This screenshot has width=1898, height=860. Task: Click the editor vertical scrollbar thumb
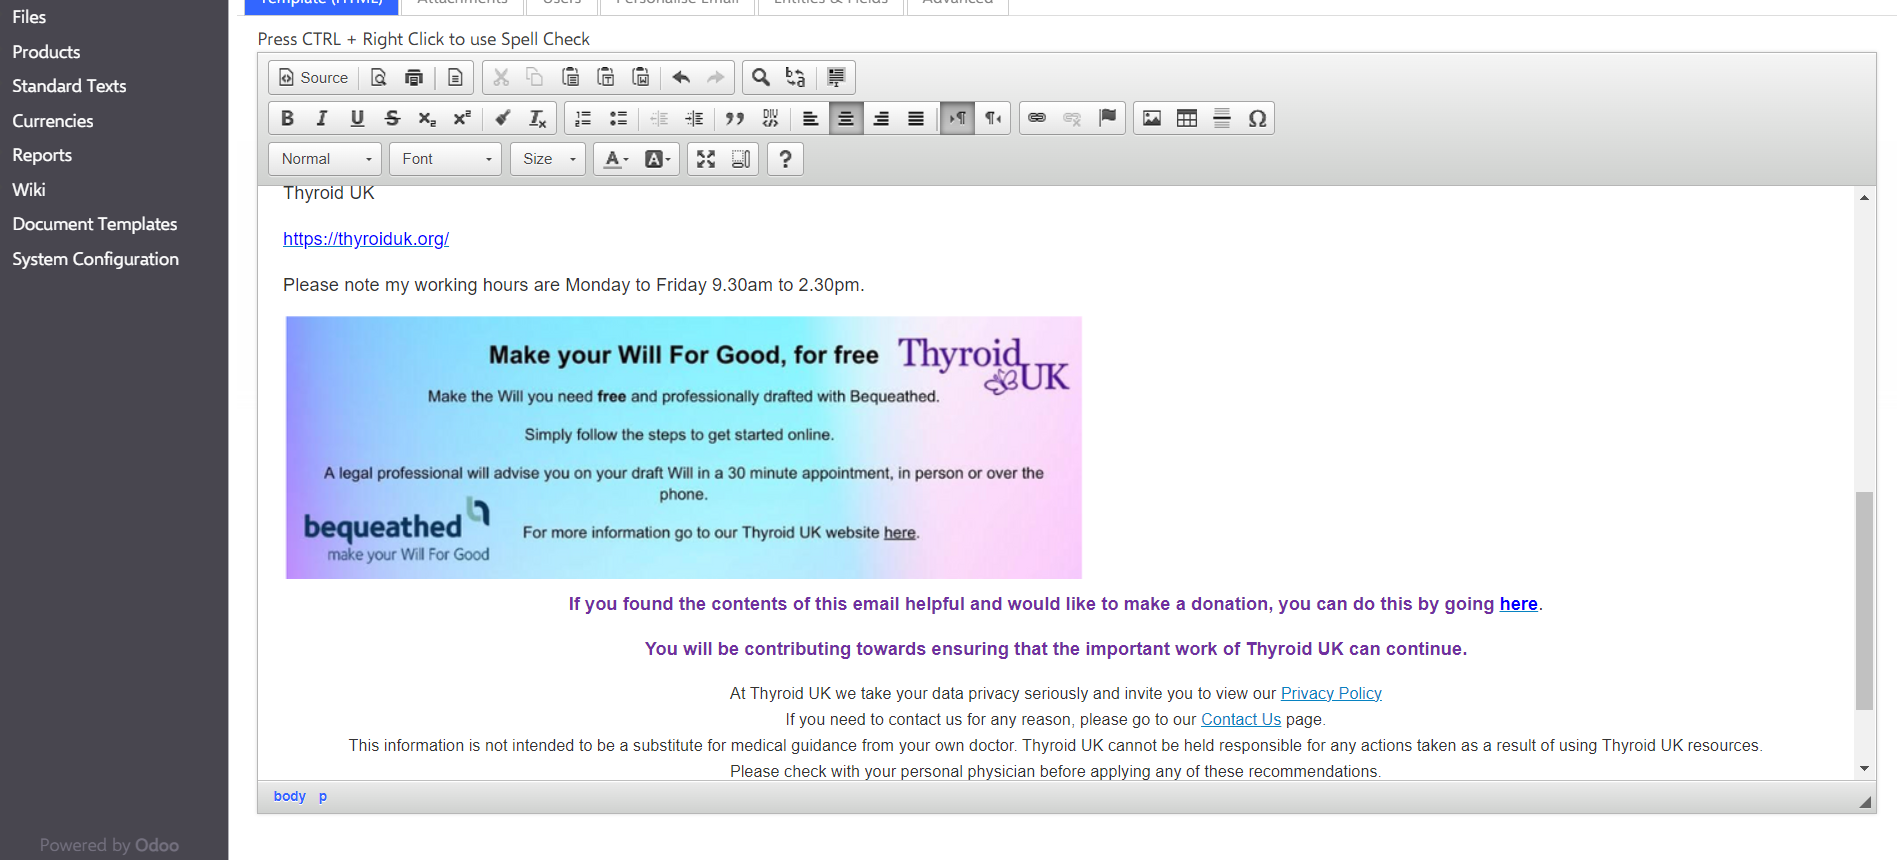pos(1864,600)
